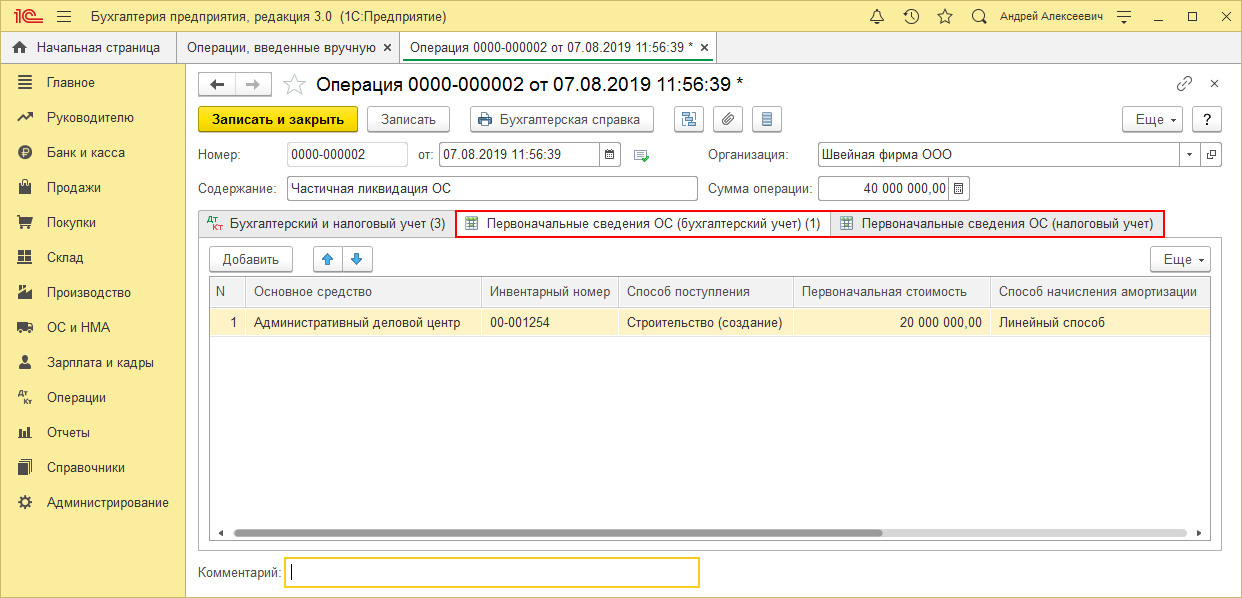Open the history clock icon

pyautogui.click(x=911, y=17)
